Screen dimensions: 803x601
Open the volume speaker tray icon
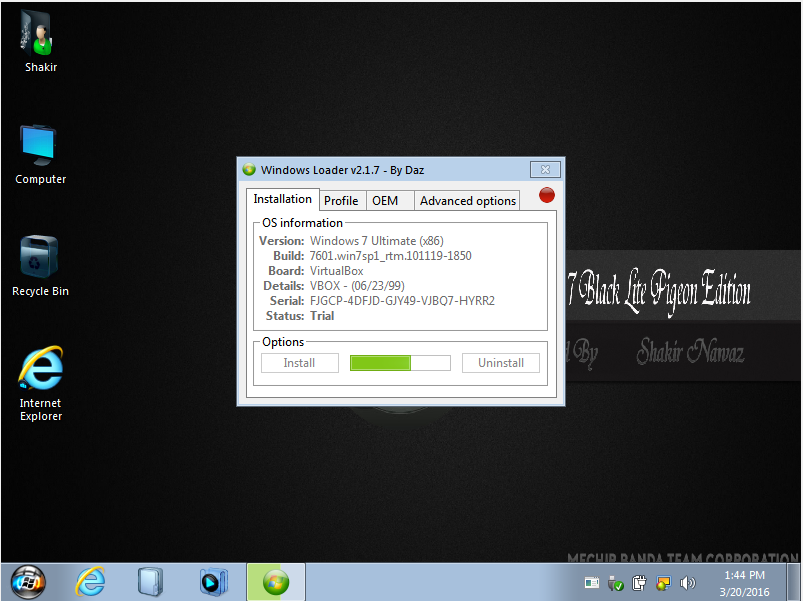(x=688, y=583)
